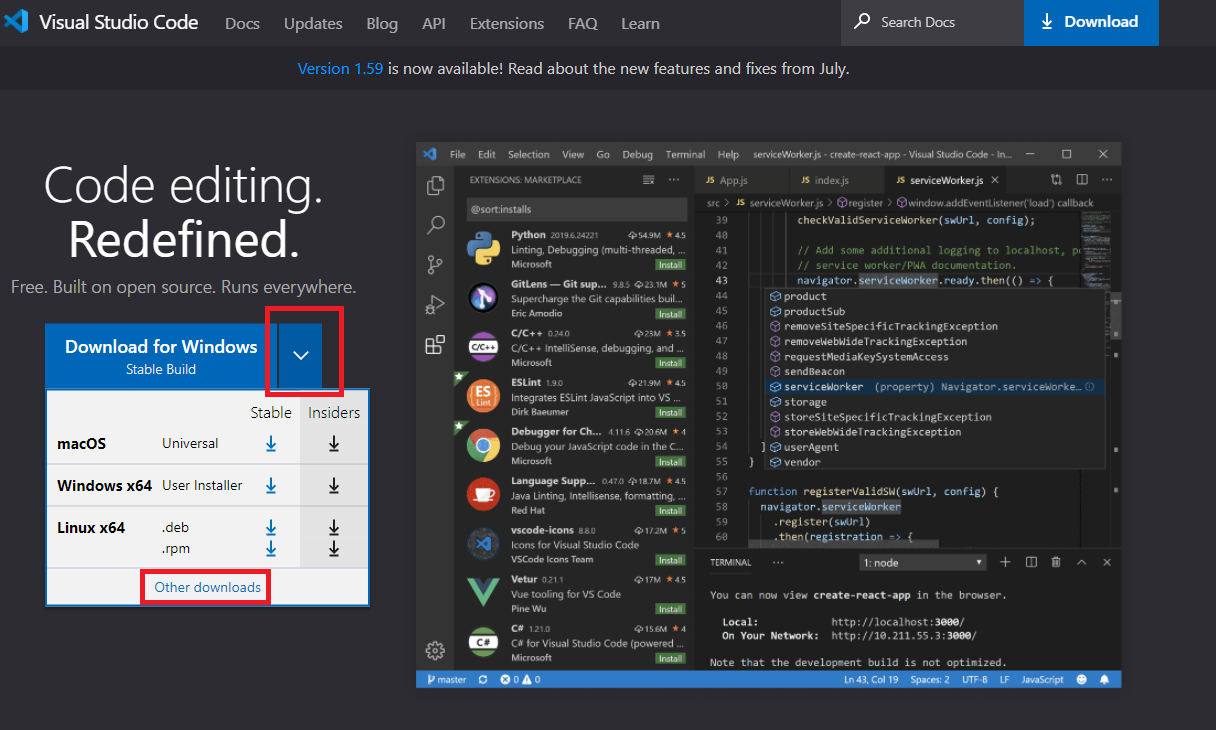This screenshot has height=730, width=1216.
Task: Download Windows x64 Insiders build arrow
Action: 334,485
